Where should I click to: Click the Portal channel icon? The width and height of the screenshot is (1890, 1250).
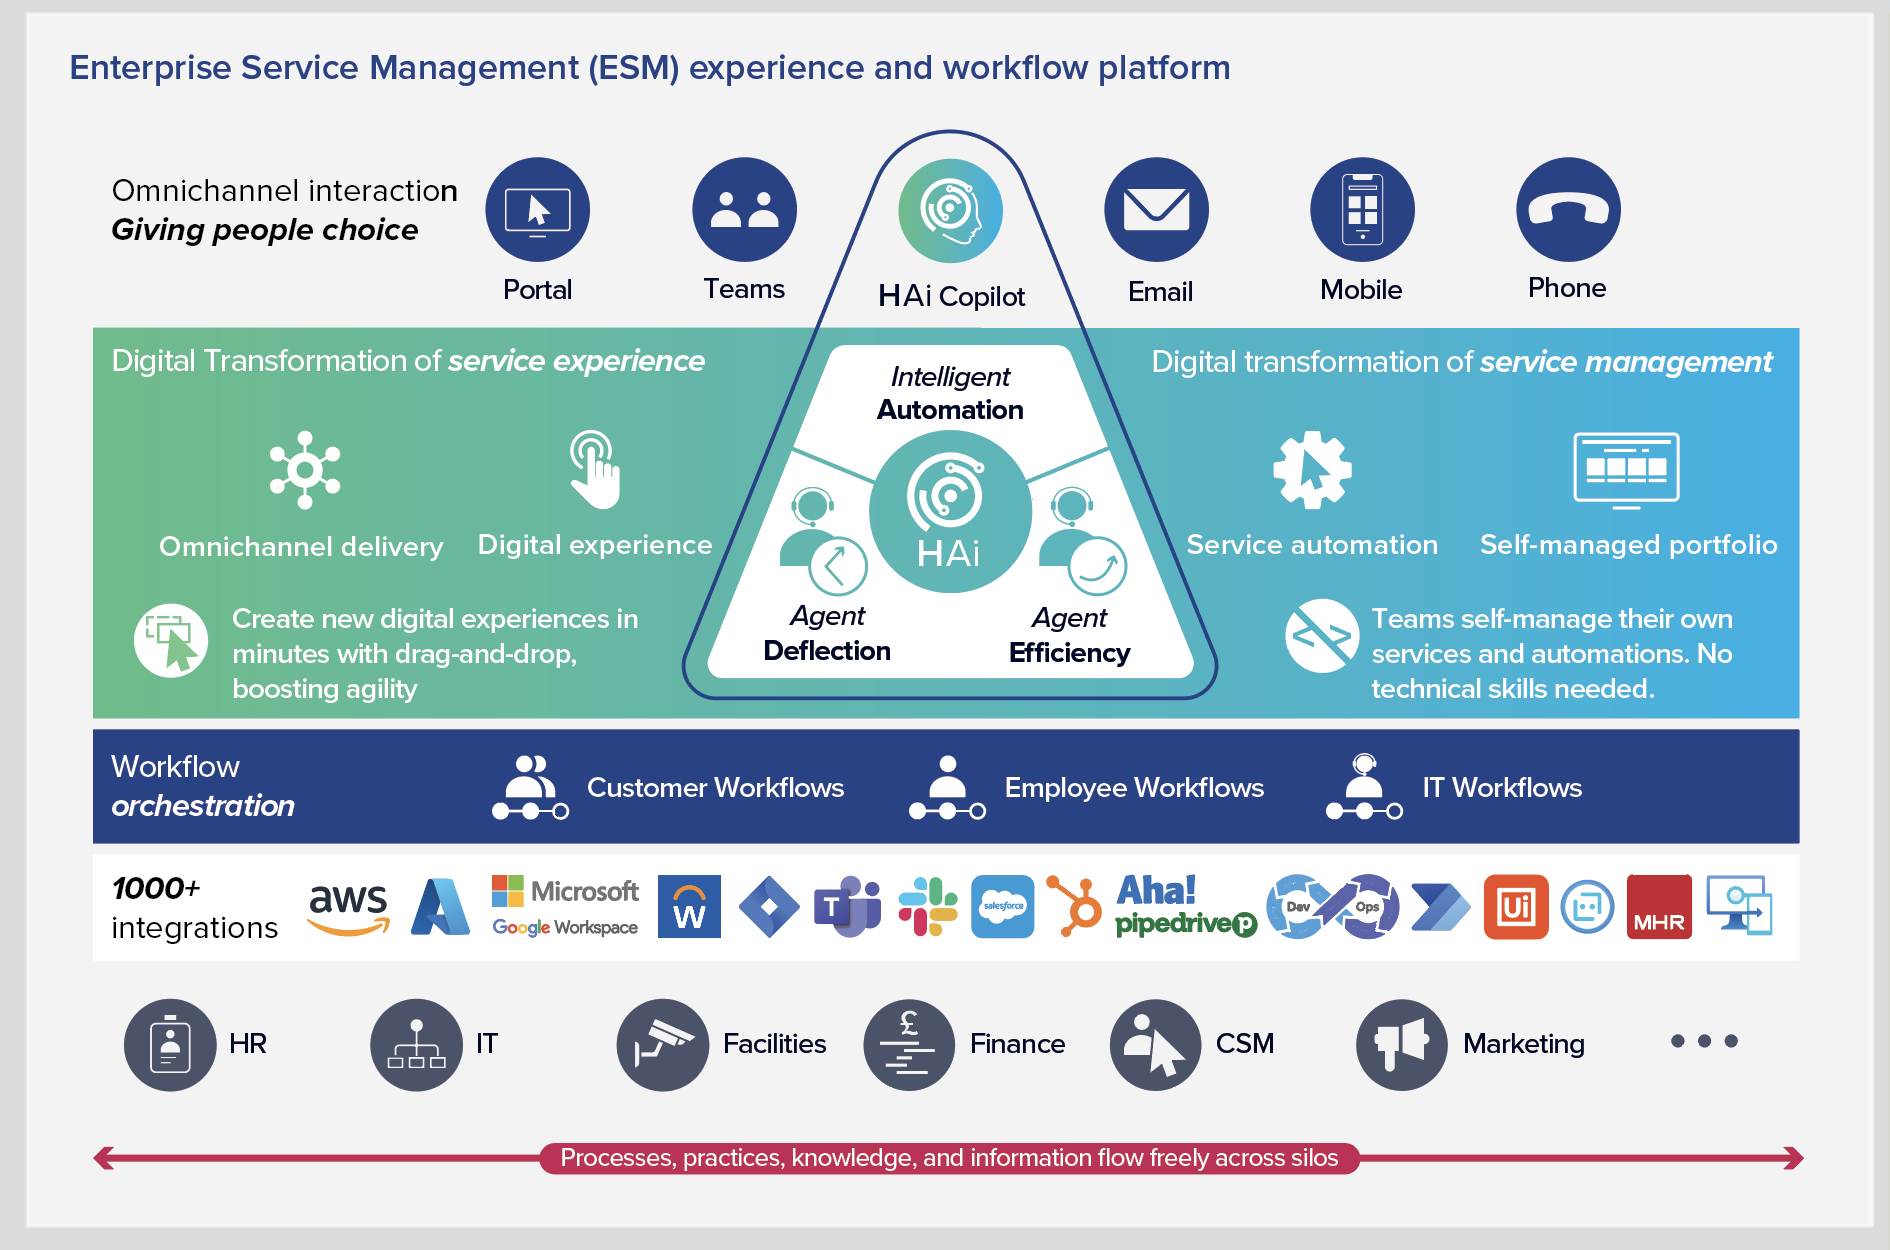pyautogui.click(x=537, y=209)
